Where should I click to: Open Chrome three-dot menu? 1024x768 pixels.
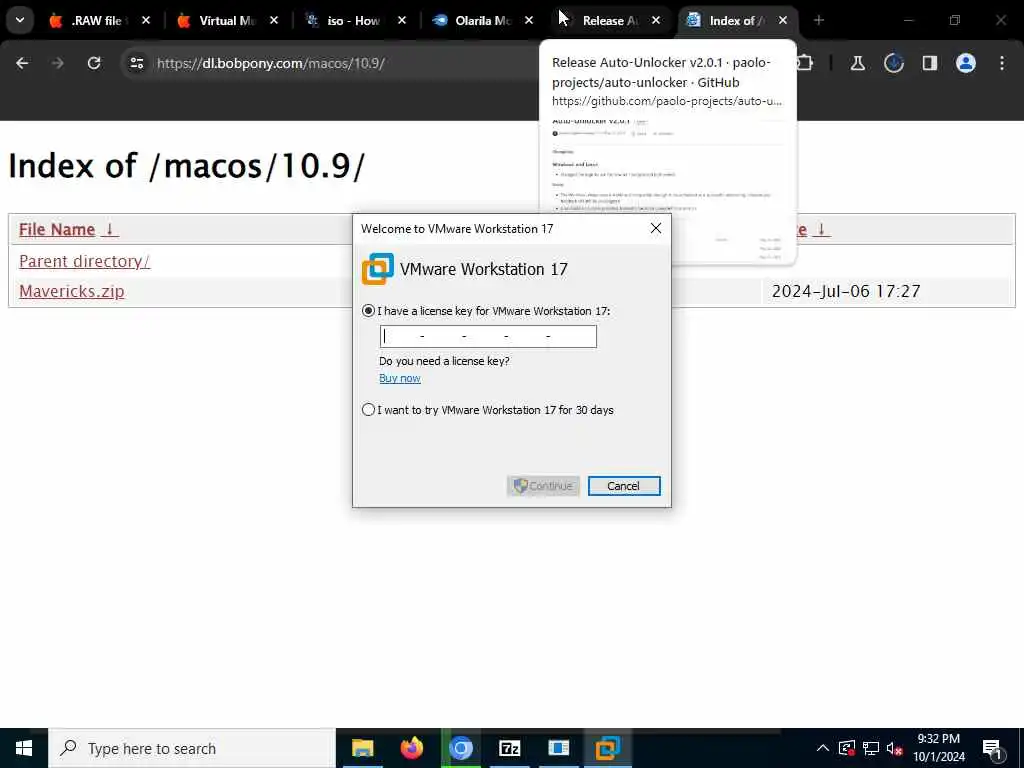coord(1002,63)
